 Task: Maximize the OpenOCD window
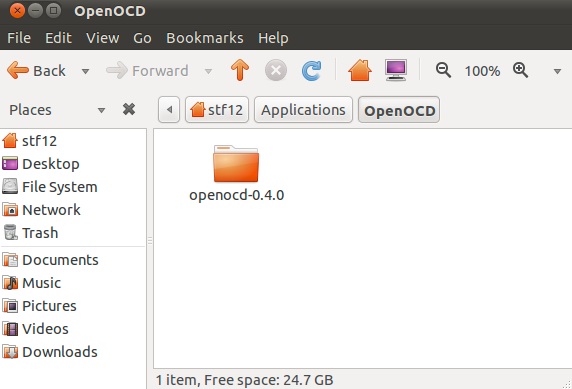pos(53,10)
